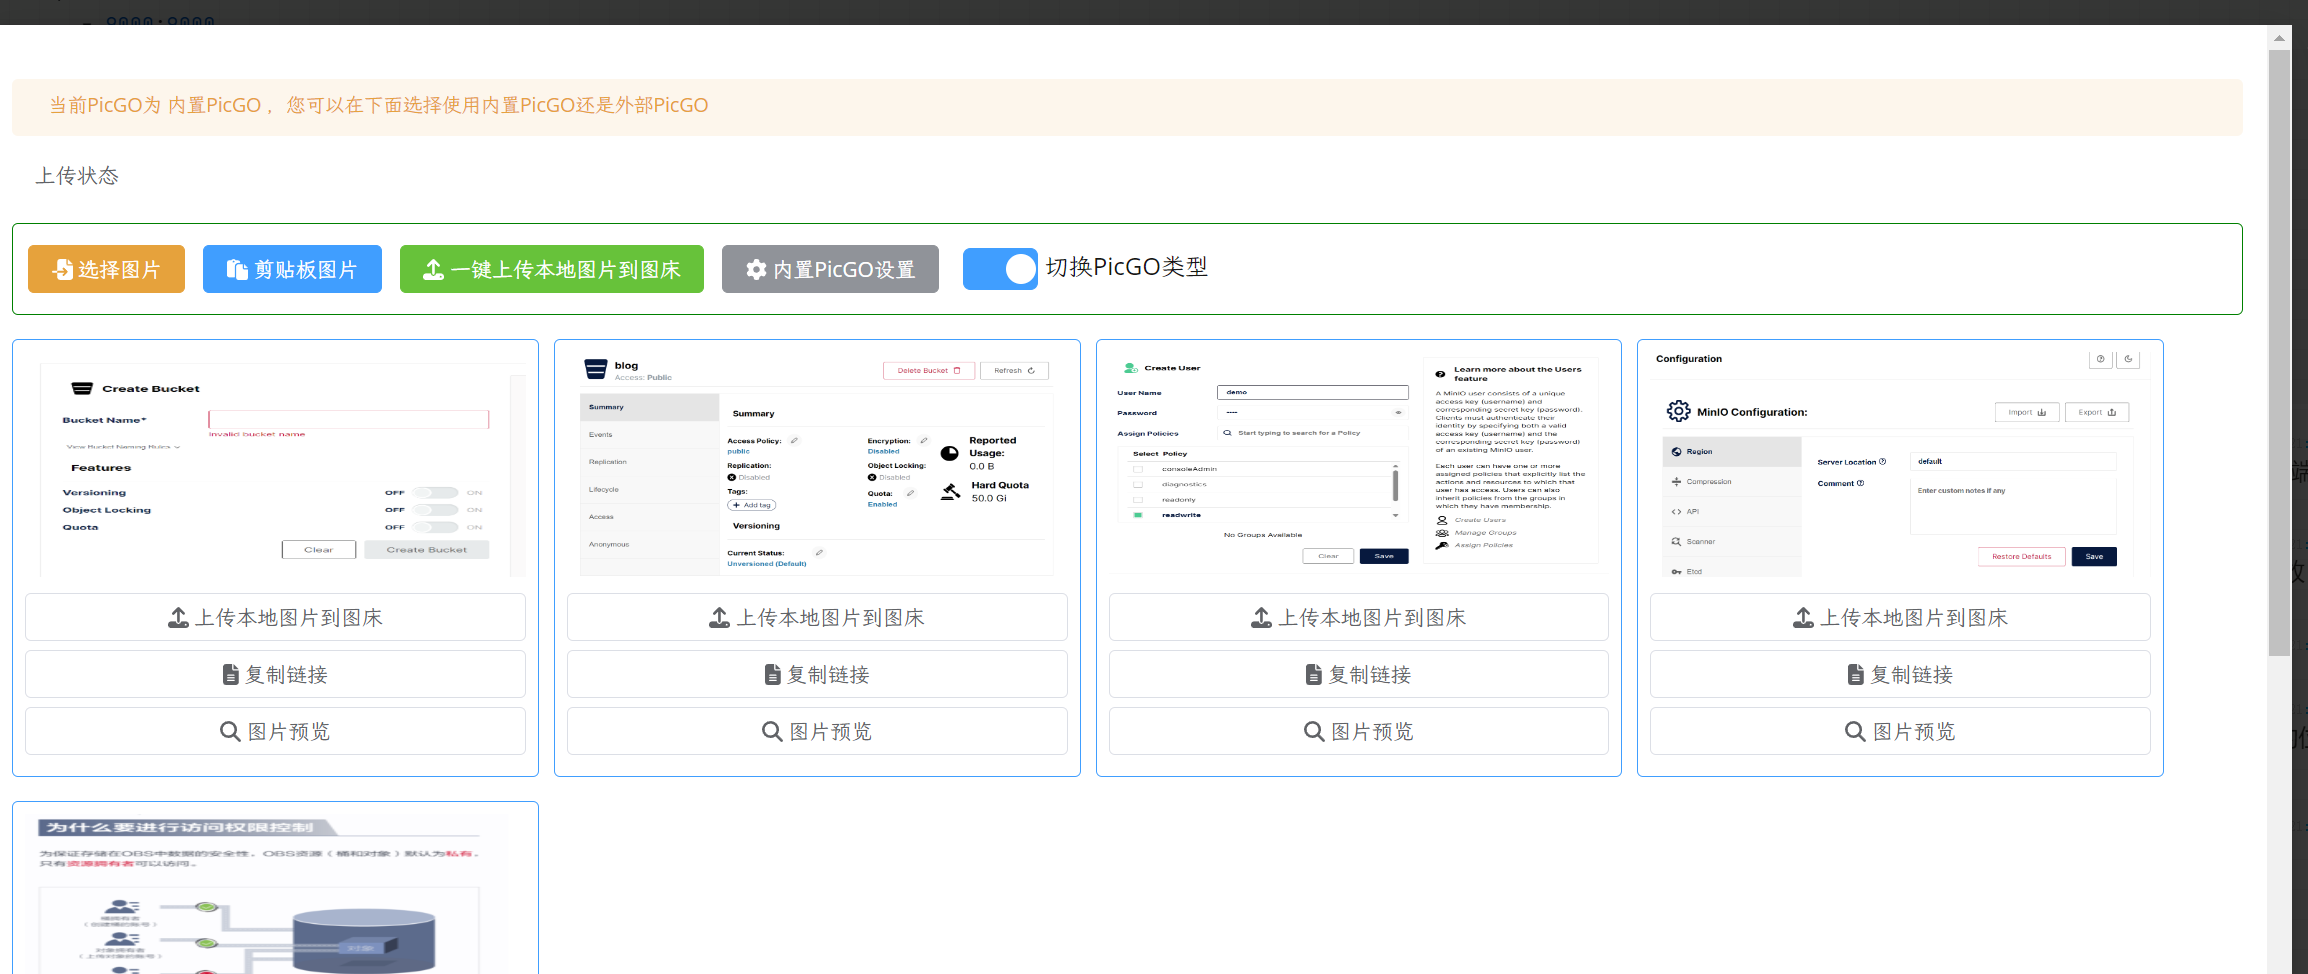This screenshot has height=974, width=2308.
Task: Open the 为什么要进行访问权限控制 image thumbnail
Action: [275, 894]
